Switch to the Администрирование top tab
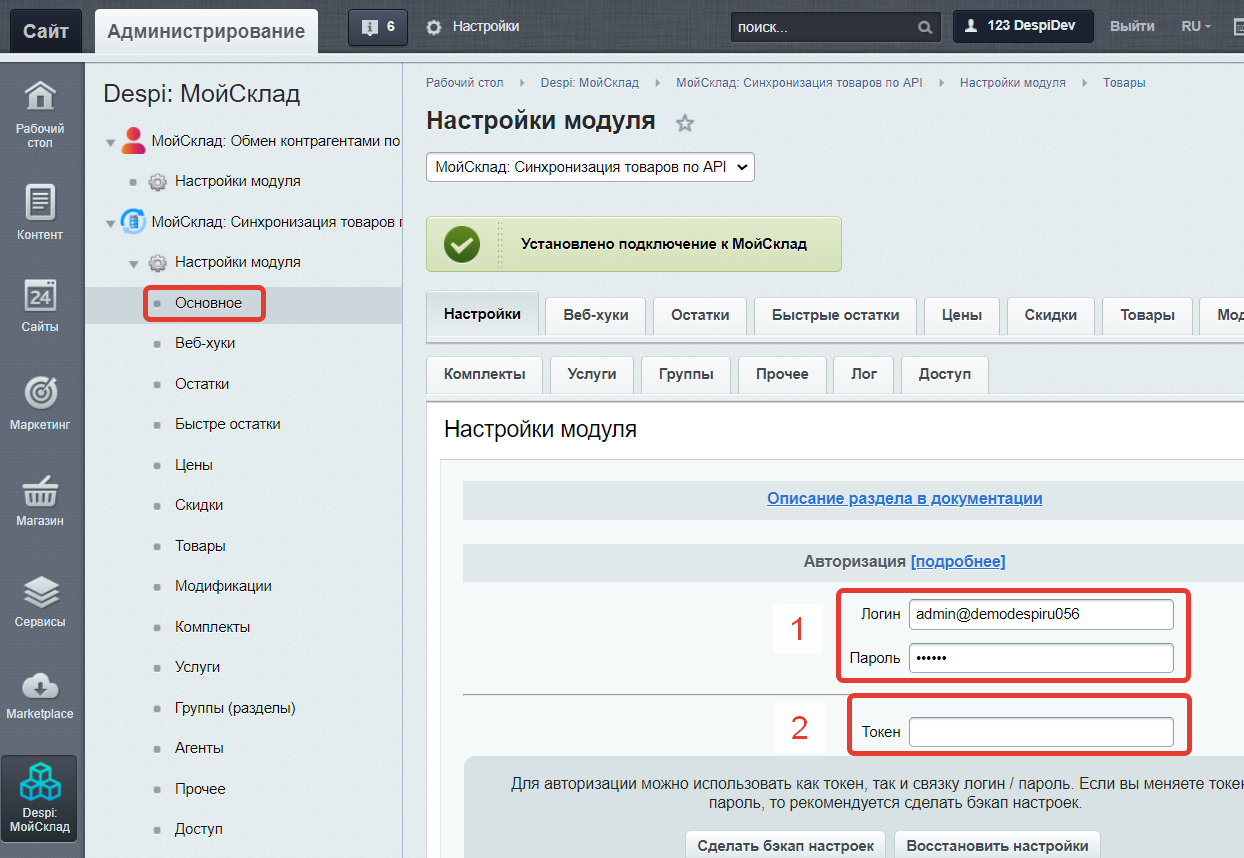 [x=206, y=31]
